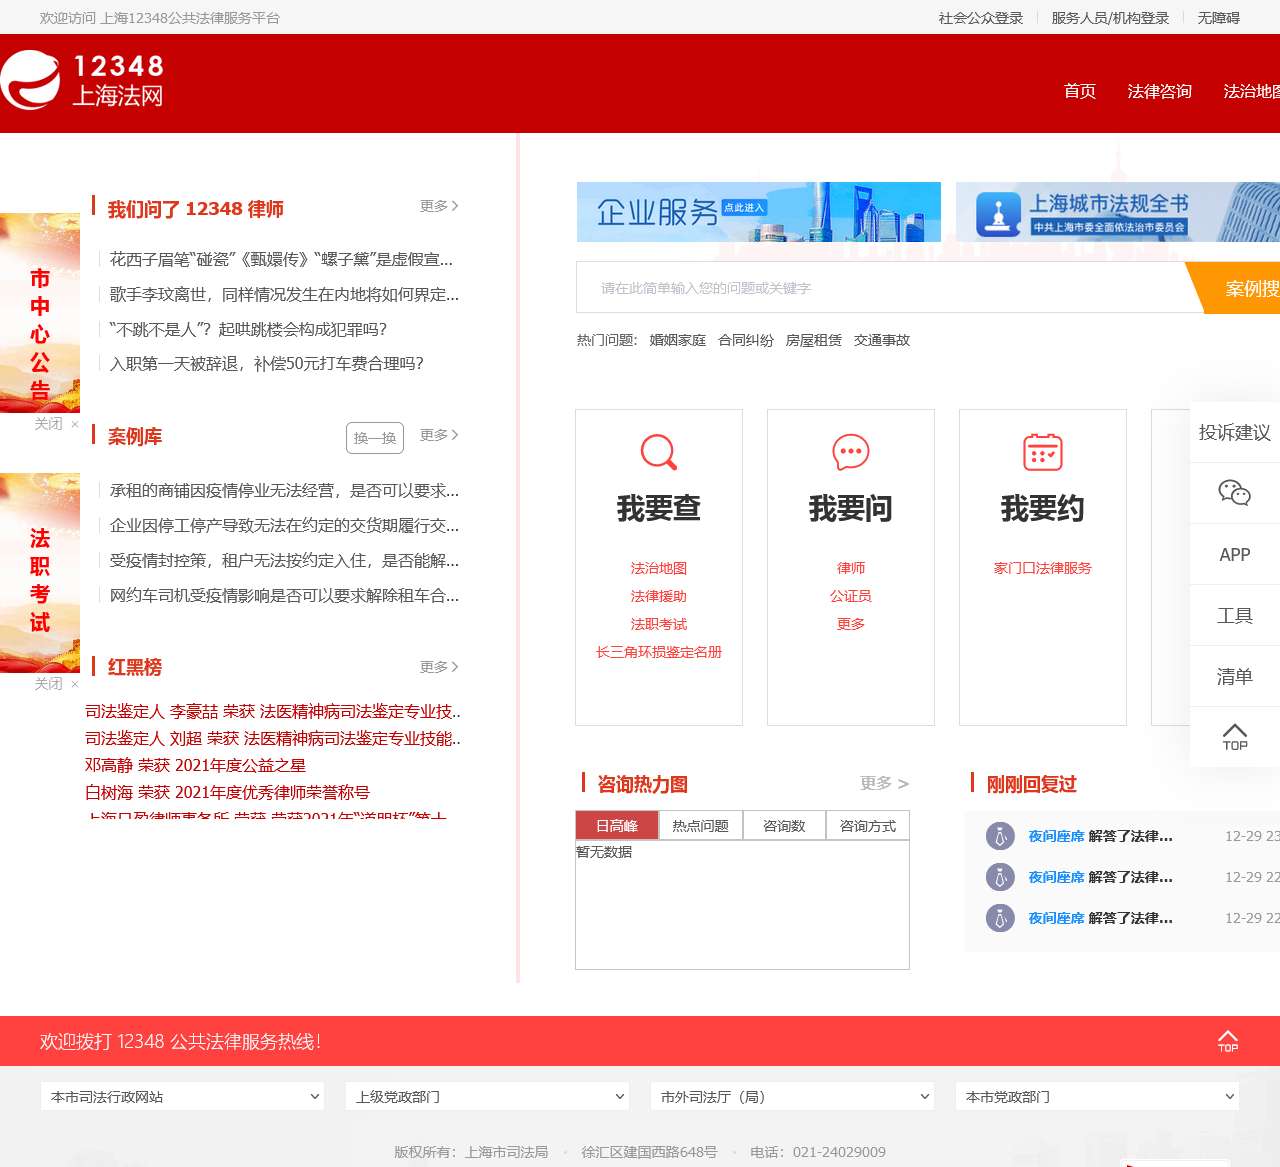Click avatar icon of third 夜间座席 reply

click(1000, 918)
